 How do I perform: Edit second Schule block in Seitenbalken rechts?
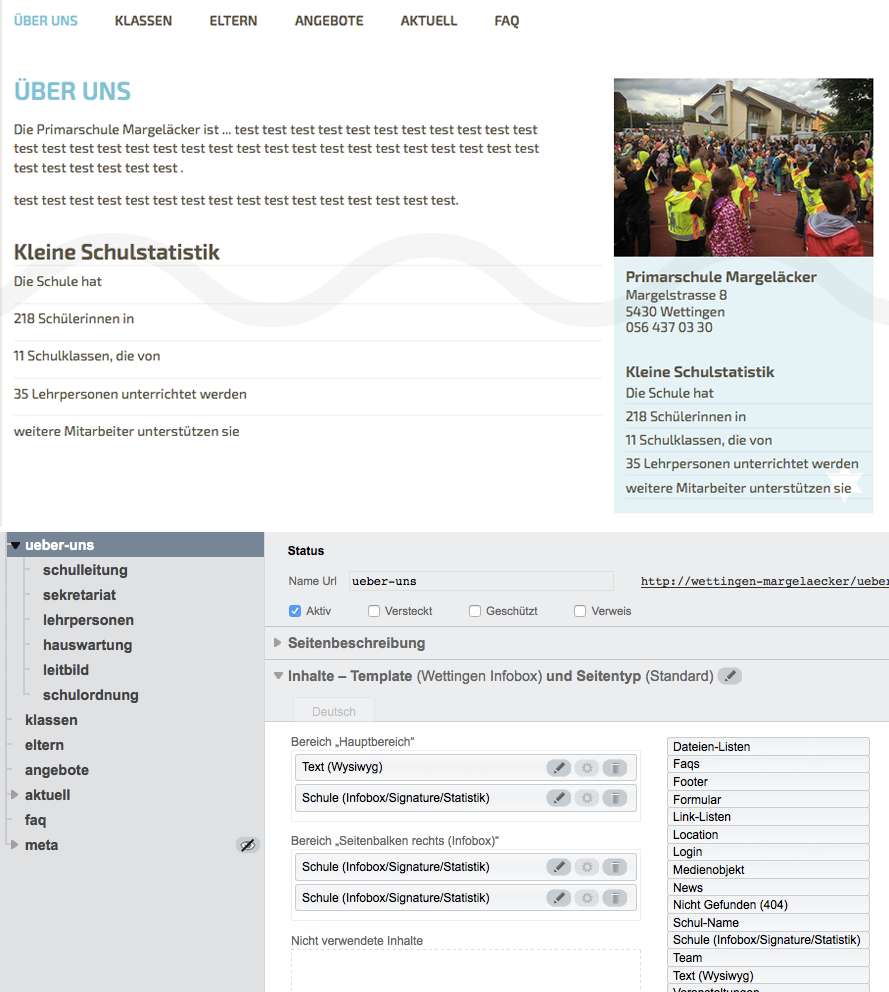click(559, 898)
